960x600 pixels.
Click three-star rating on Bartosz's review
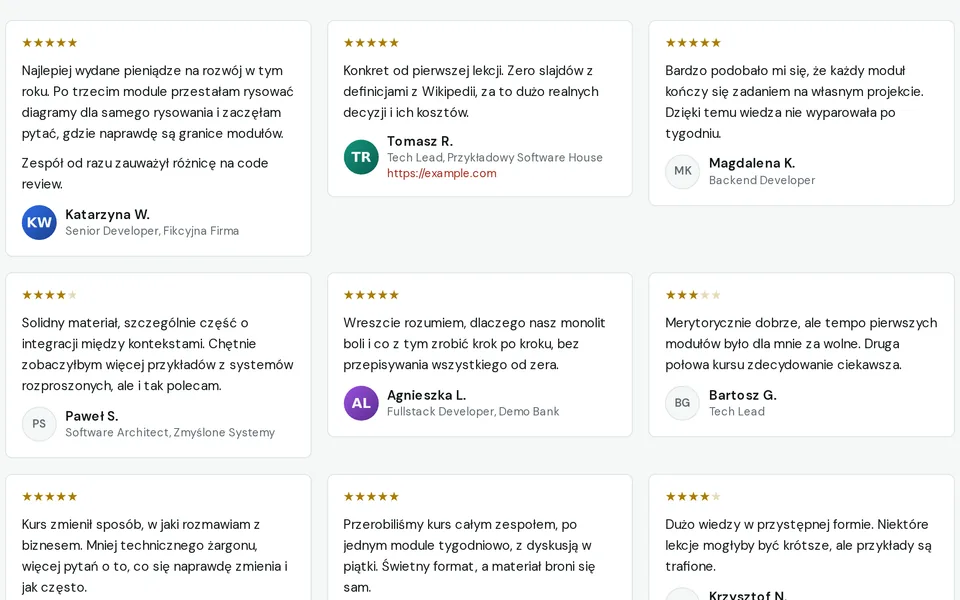693,295
